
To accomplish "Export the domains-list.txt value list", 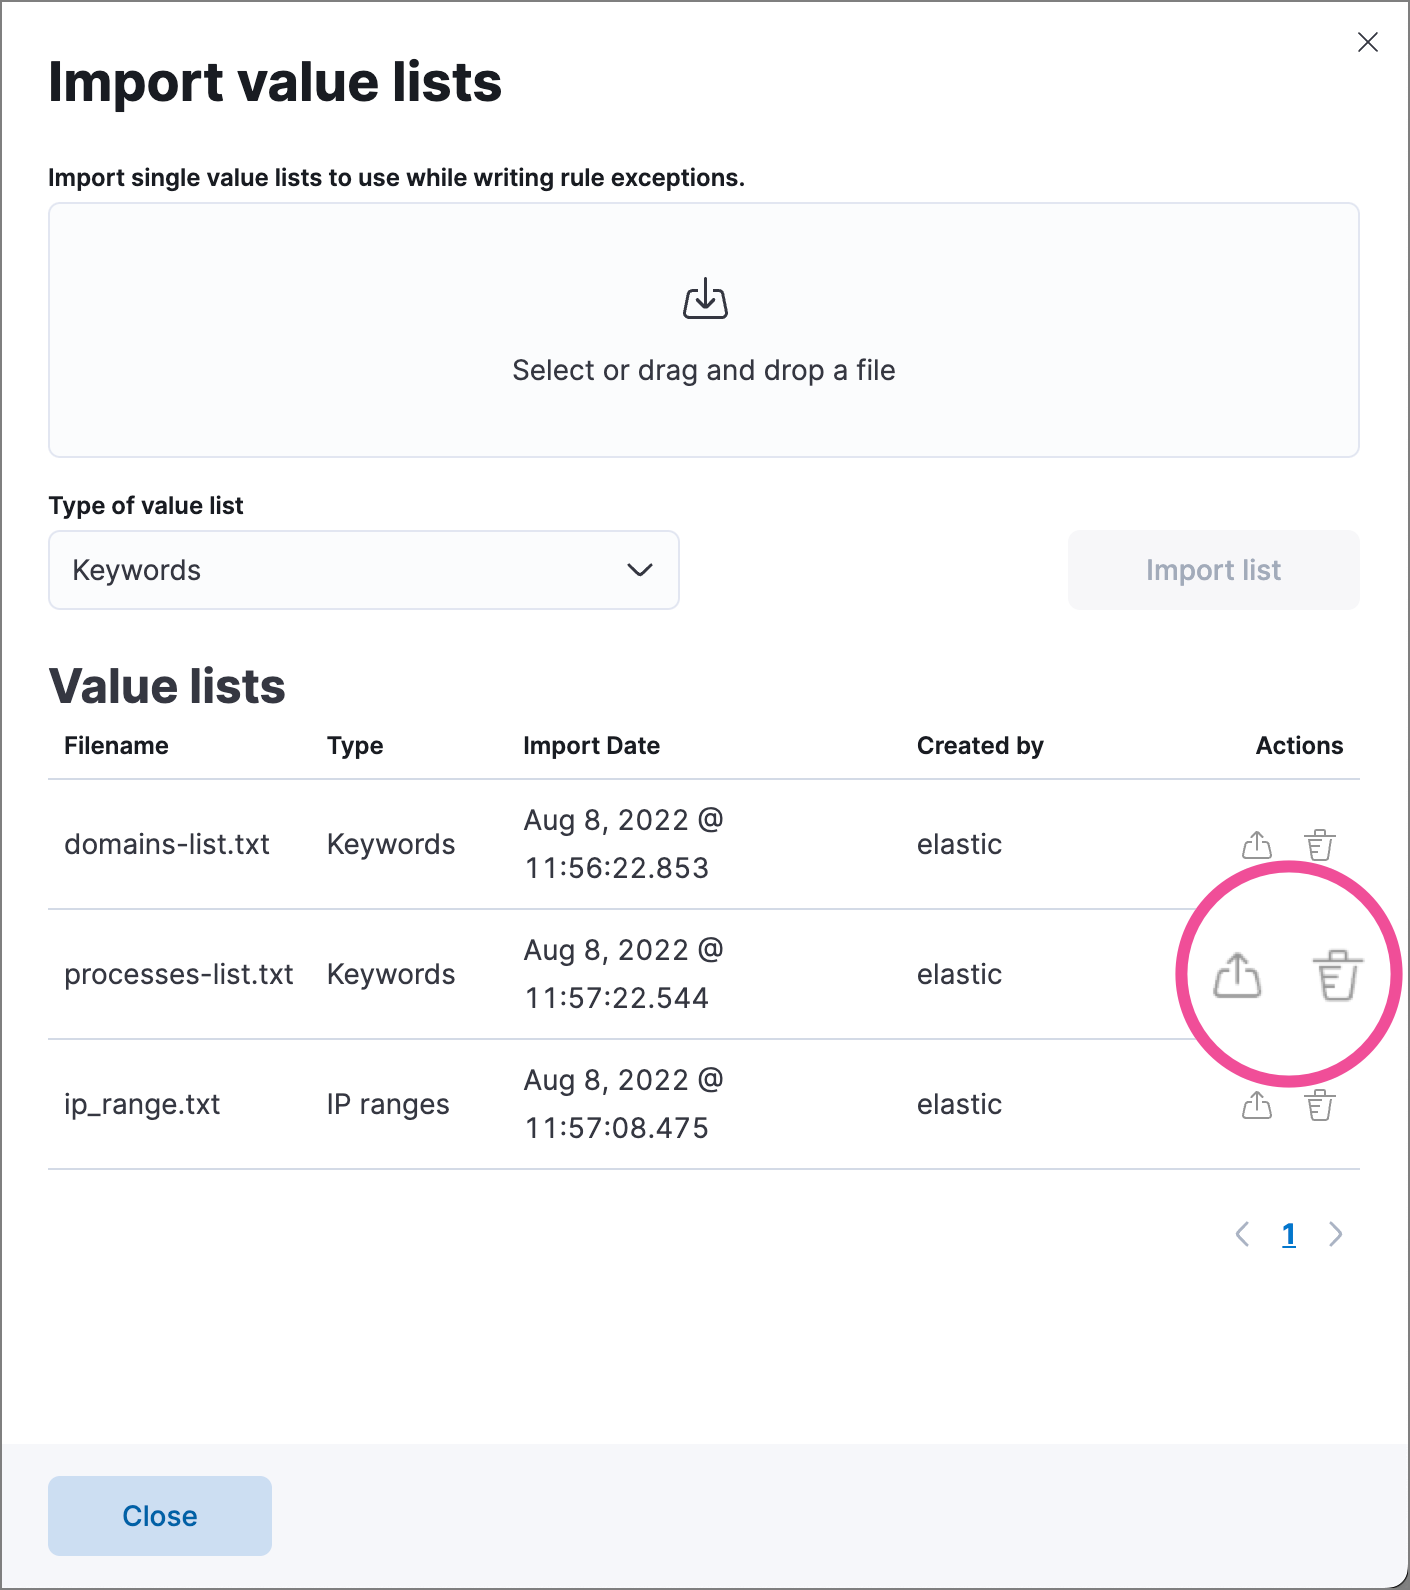I will (x=1256, y=845).
